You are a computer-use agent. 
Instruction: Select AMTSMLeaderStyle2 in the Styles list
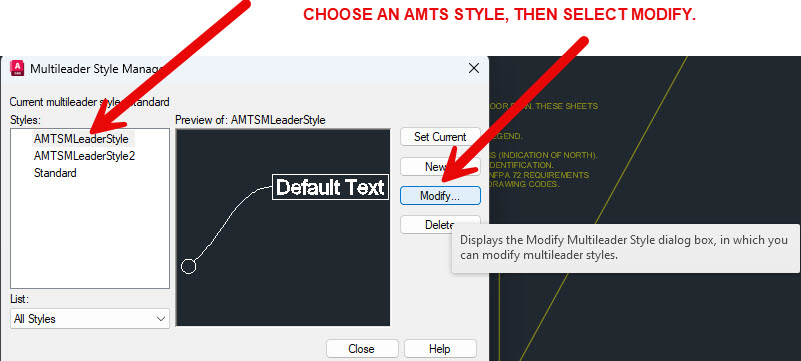click(84, 156)
